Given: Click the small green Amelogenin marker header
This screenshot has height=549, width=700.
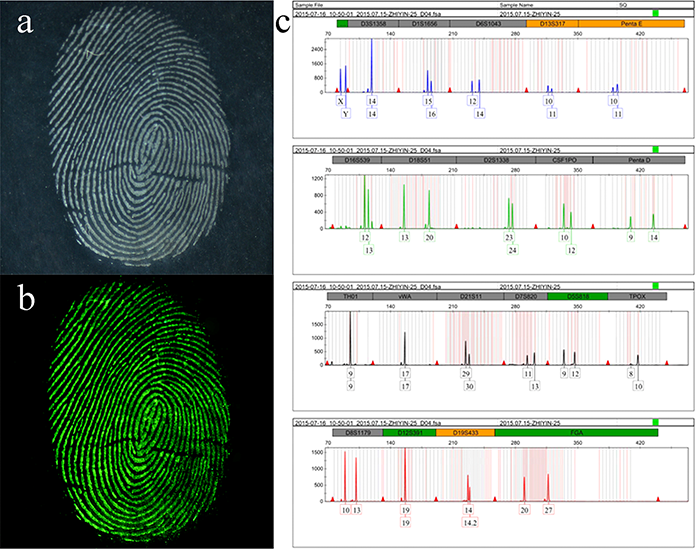Looking at the screenshot, I should pos(342,24).
